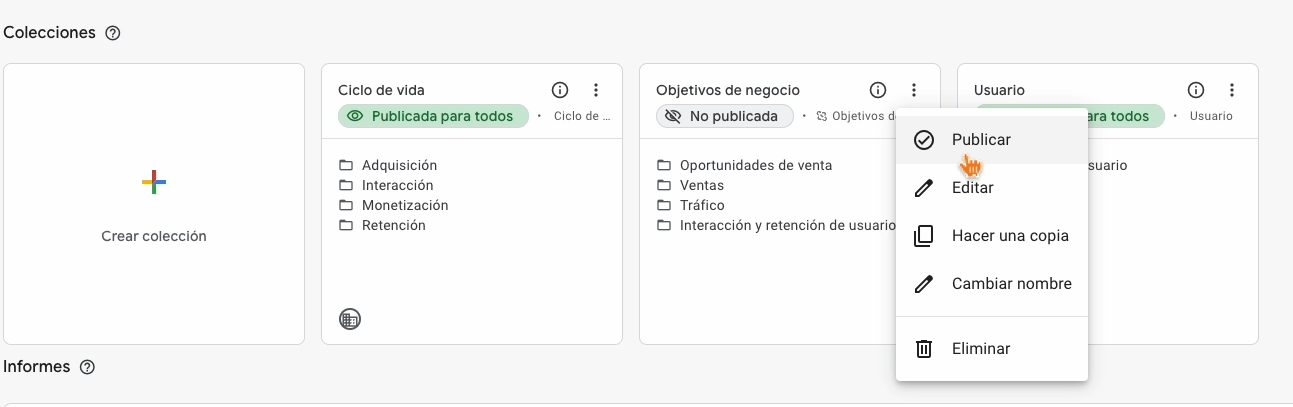This screenshot has width=1293, height=407.
Task: Click the grid icon on Ciclo de vida card
Action: tap(349, 320)
